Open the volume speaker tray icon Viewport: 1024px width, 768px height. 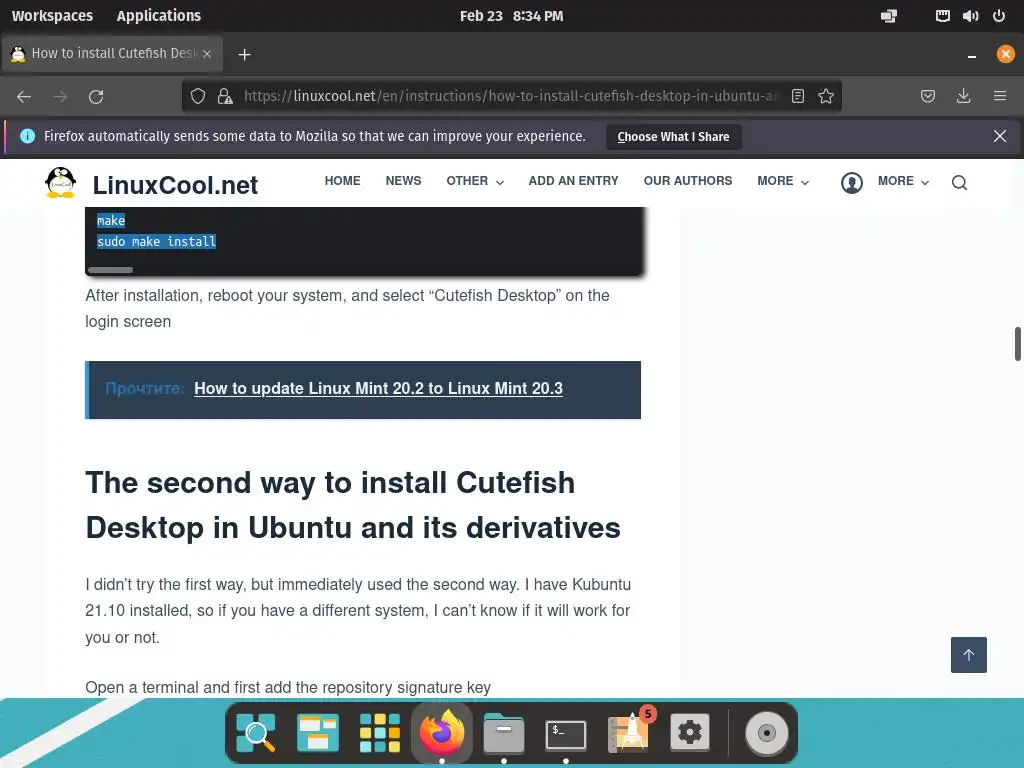[x=970, y=16]
